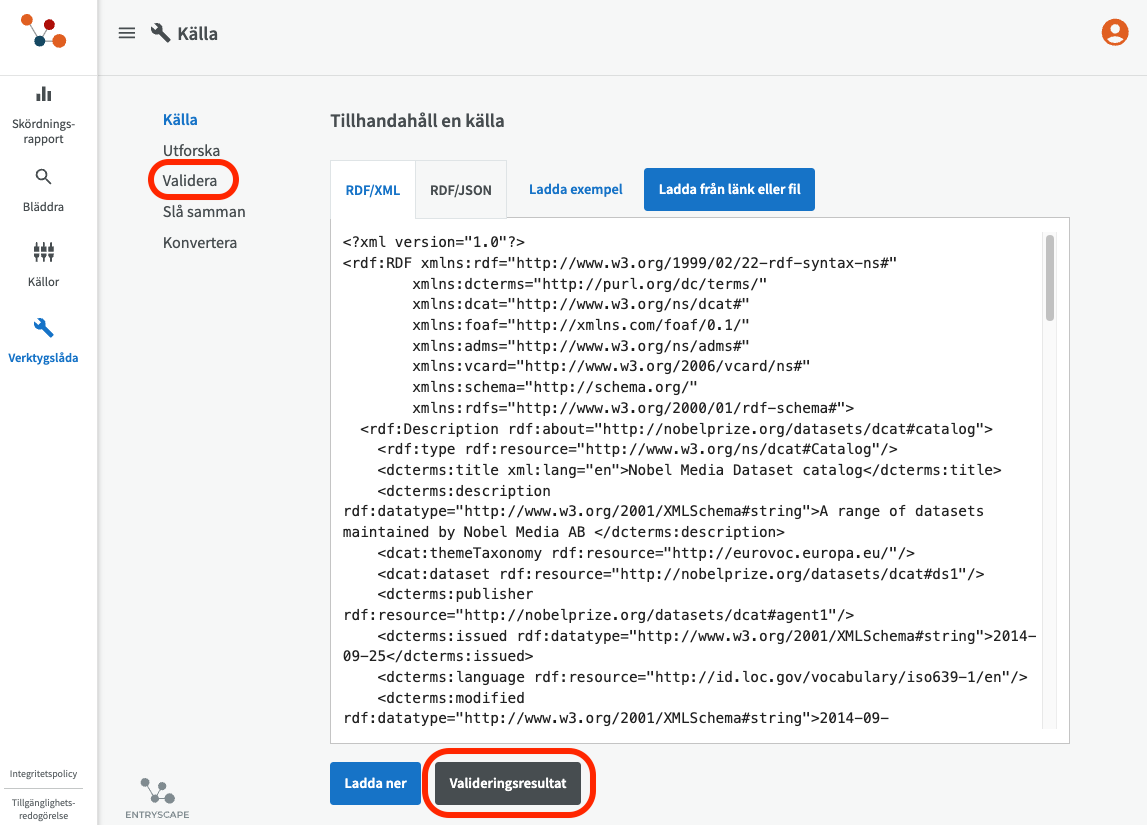Open the user account avatar icon

coord(1114,33)
